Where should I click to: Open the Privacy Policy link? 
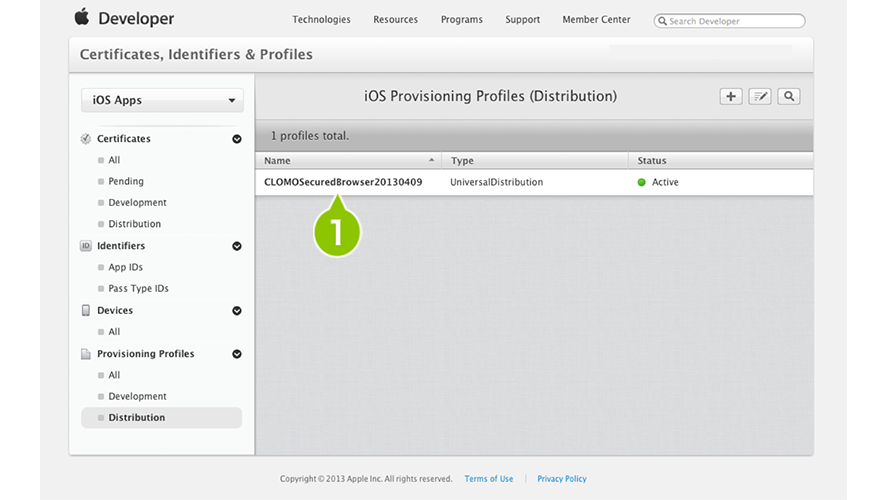[x=562, y=479]
